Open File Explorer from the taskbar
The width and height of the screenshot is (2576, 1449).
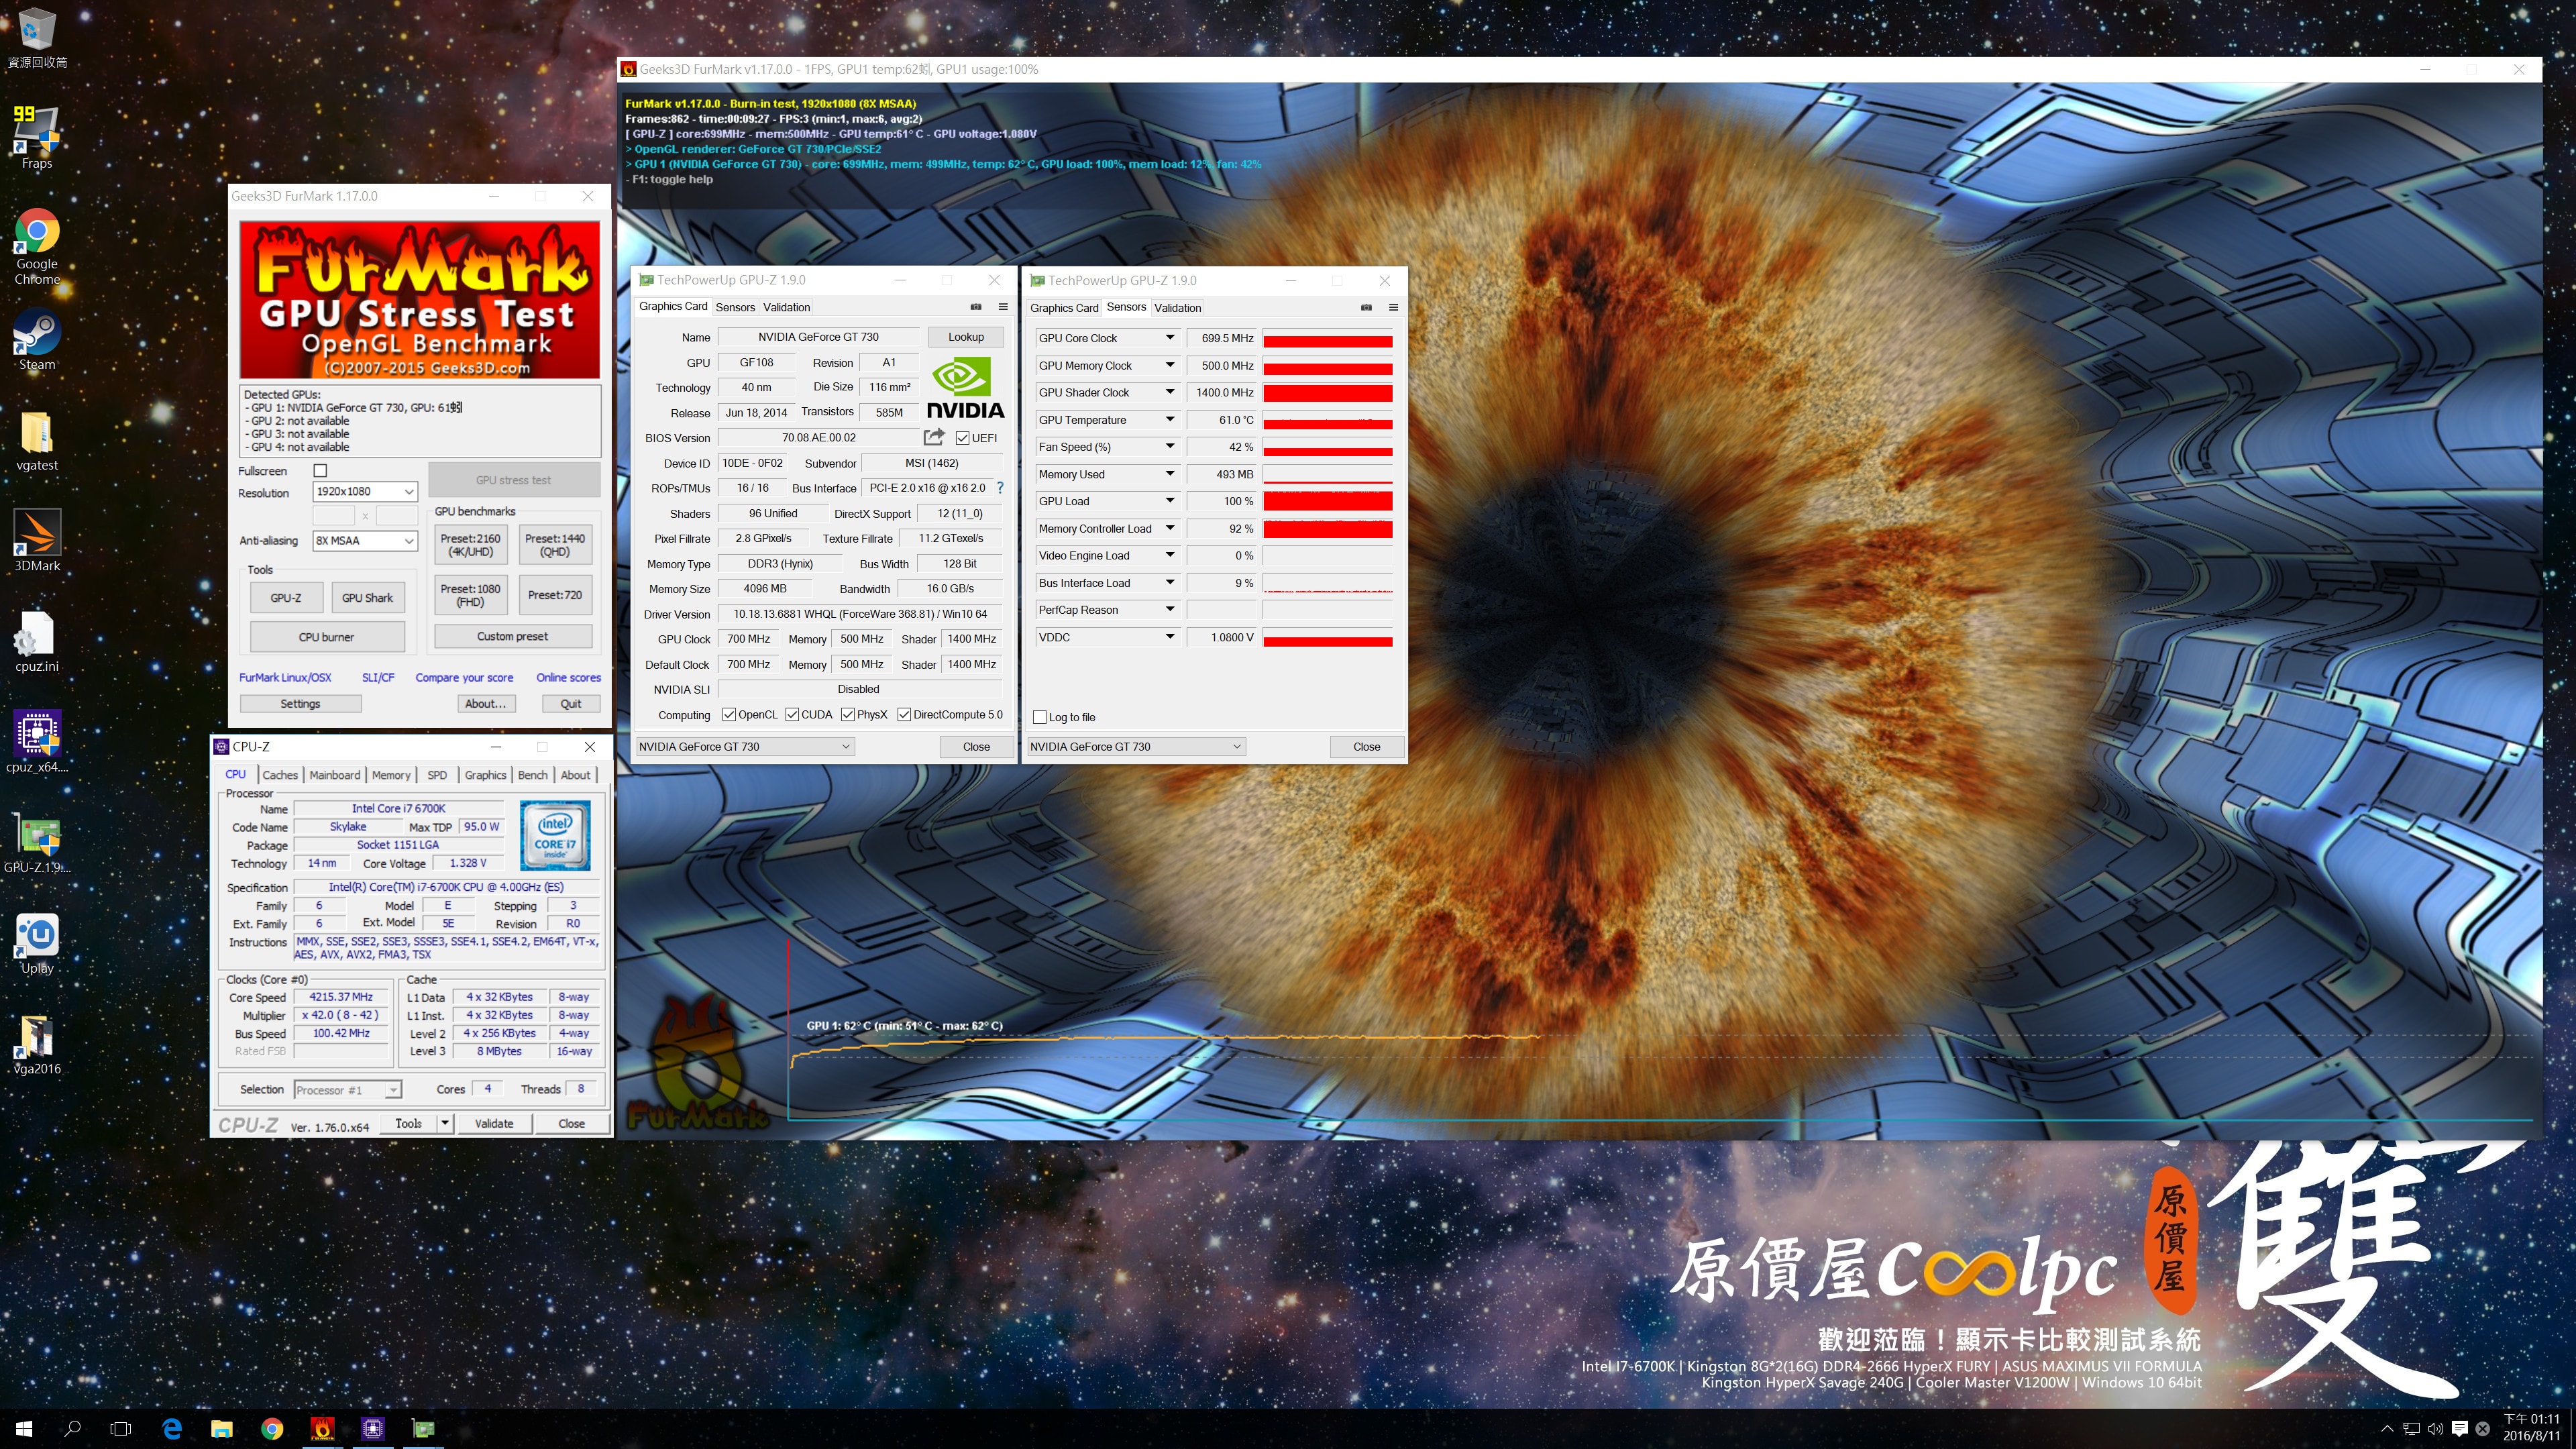click(222, 1429)
